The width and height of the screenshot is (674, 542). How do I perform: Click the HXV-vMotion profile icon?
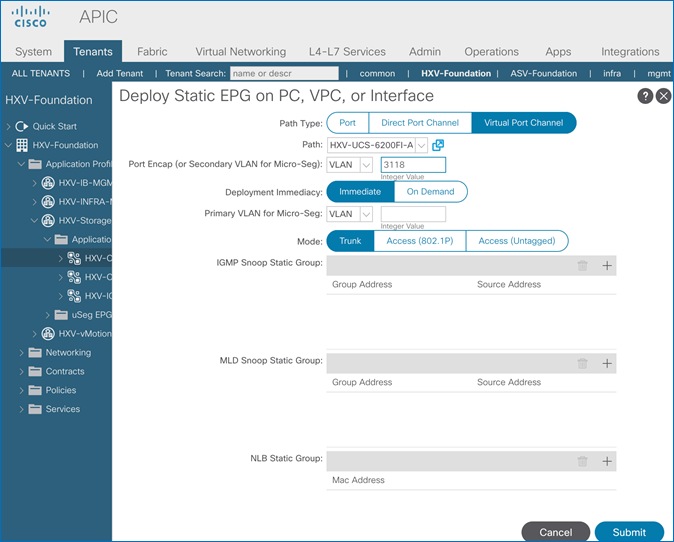[48, 334]
